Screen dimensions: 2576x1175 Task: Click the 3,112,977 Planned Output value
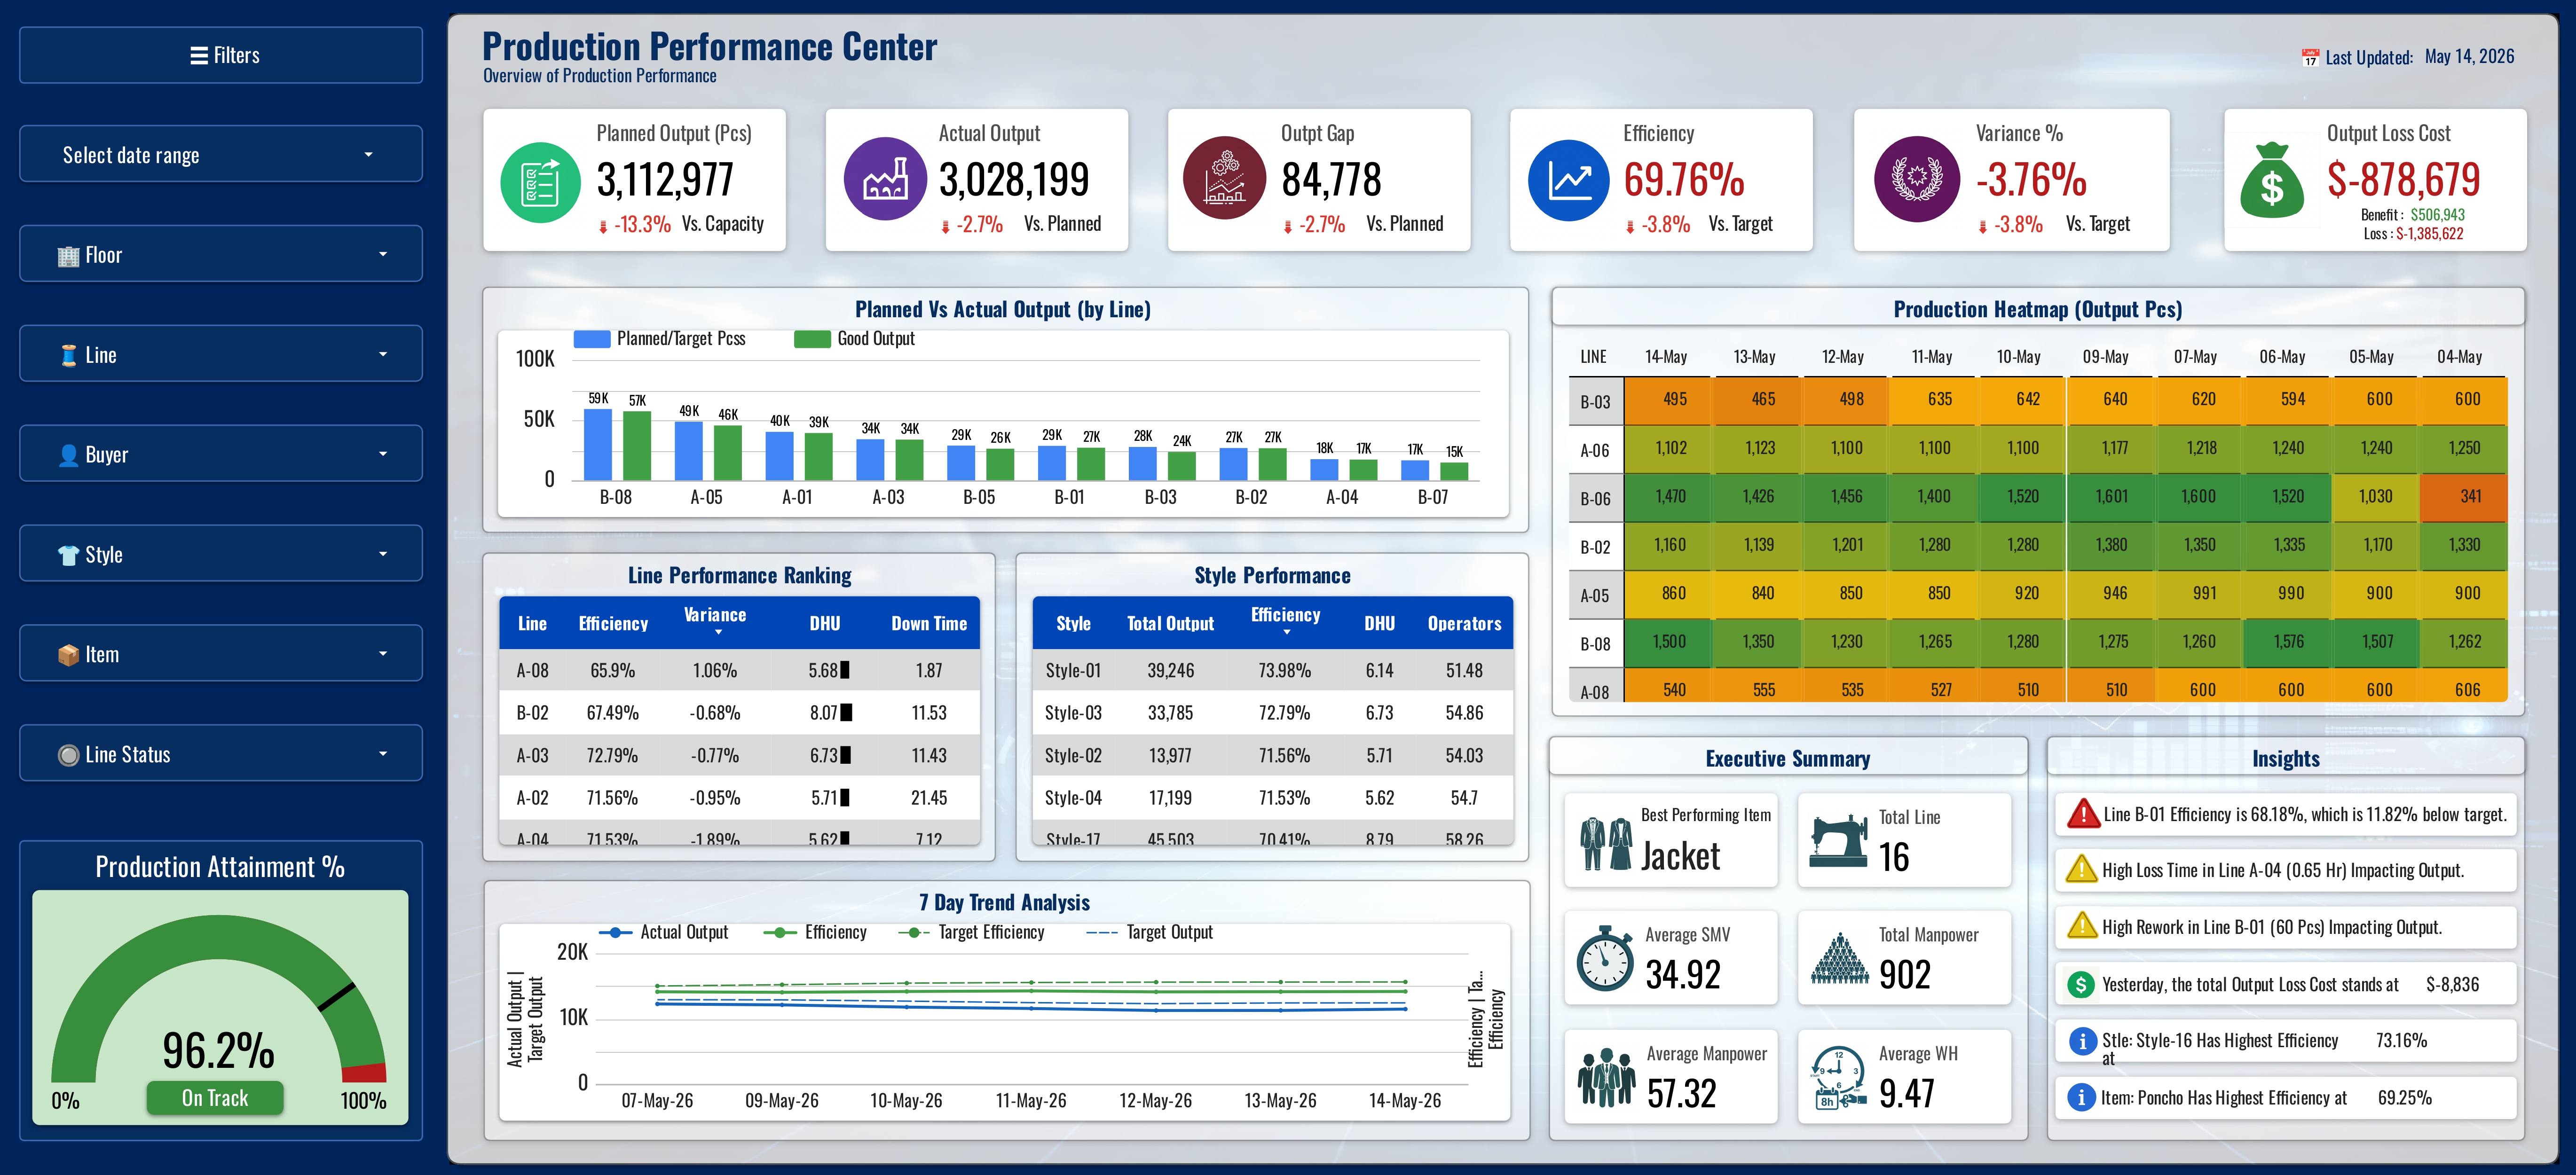point(665,180)
